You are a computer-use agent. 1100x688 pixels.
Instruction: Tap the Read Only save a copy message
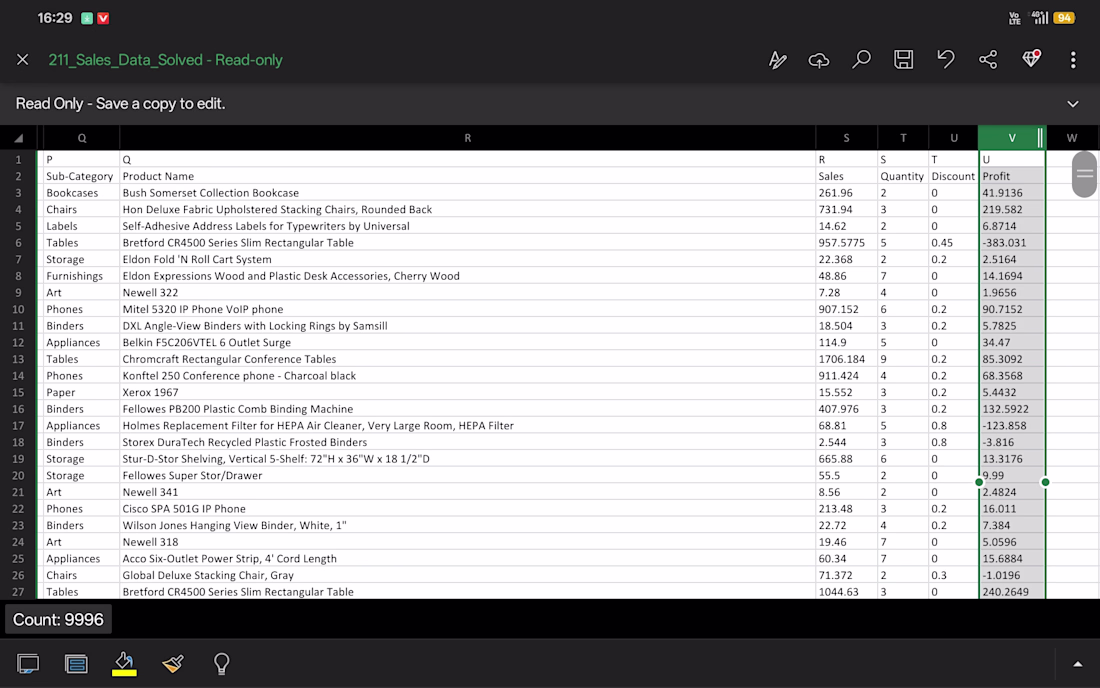tap(121, 104)
